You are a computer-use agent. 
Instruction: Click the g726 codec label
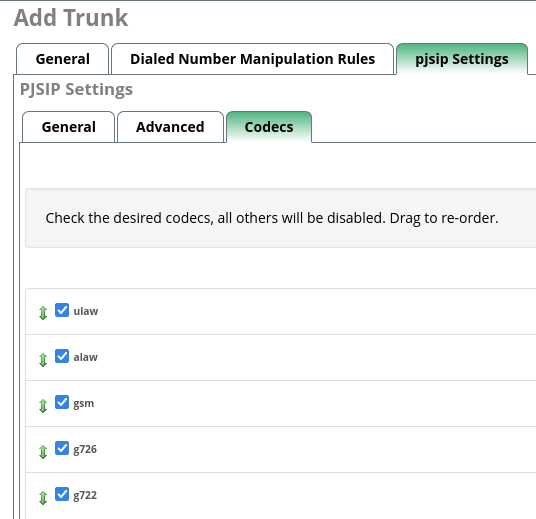point(85,449)
